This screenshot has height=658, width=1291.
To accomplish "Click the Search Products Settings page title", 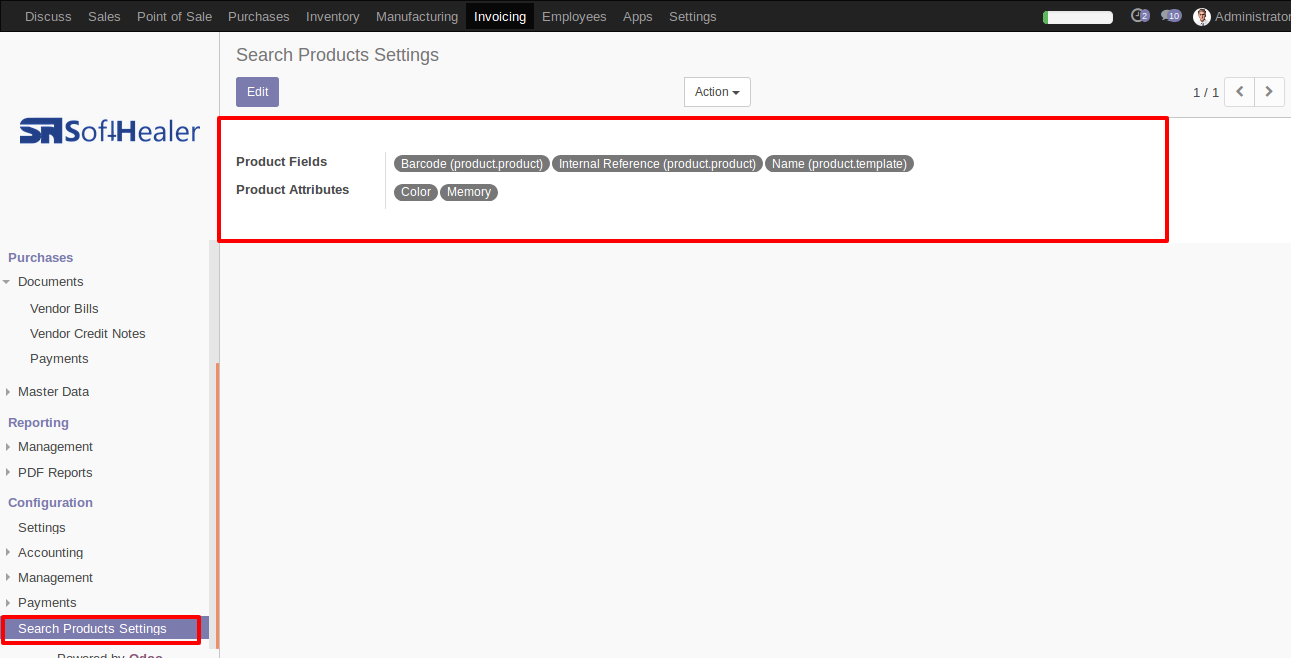I will tap(337, 55).
